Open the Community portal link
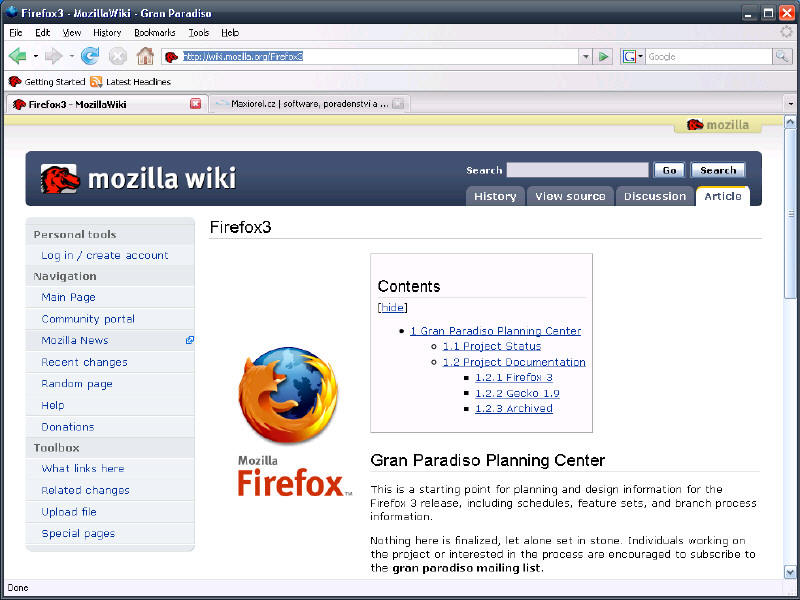This screenshot has height=600, width=800. pos(88,319)
